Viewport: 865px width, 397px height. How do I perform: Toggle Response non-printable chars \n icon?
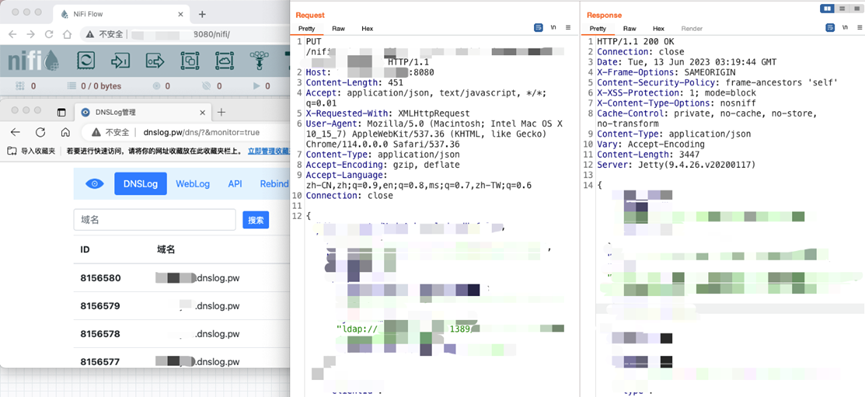[x=845, y=28]
